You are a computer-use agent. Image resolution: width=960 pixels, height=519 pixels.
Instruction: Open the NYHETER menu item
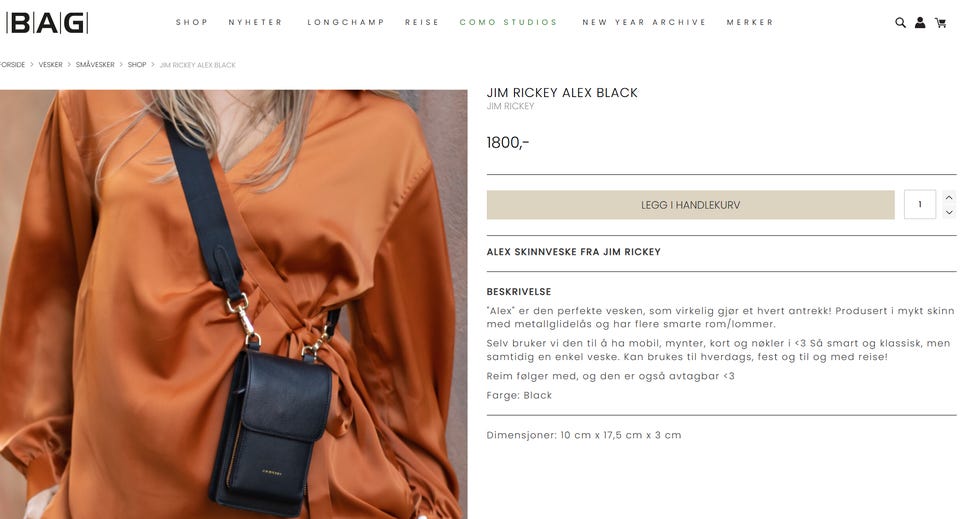pos(255,22)
